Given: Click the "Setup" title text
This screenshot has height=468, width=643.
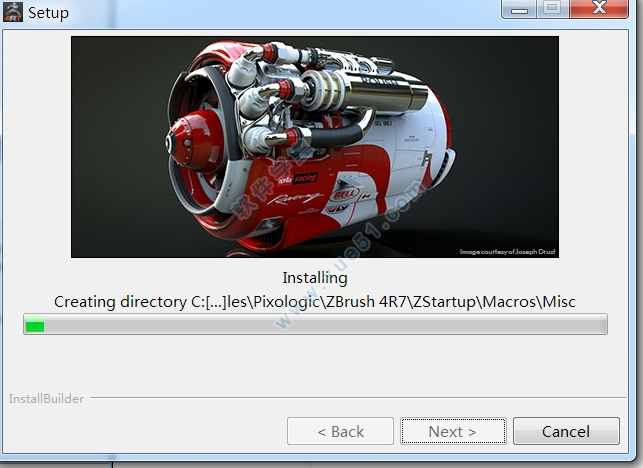Looking at the screenshot, I should (49, 13).
